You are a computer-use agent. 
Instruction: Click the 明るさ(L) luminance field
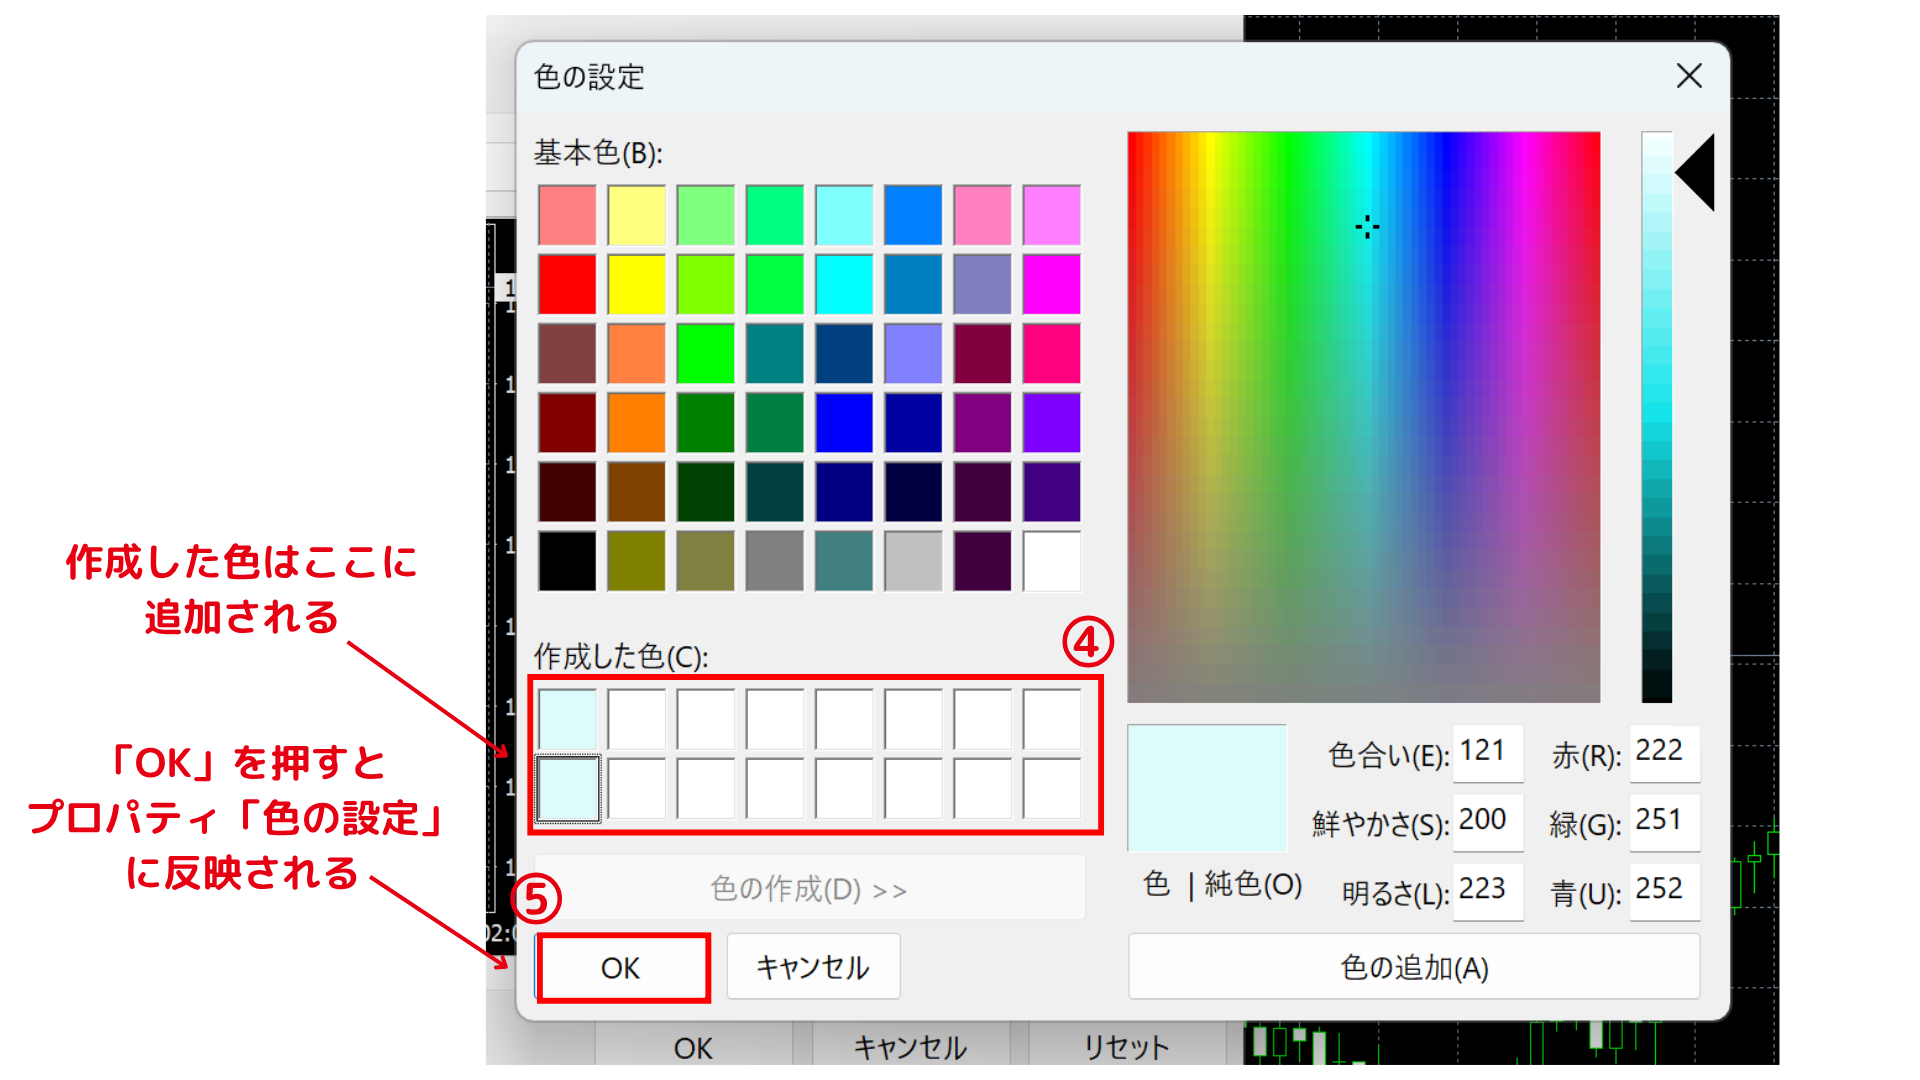tap(1487, 890)
